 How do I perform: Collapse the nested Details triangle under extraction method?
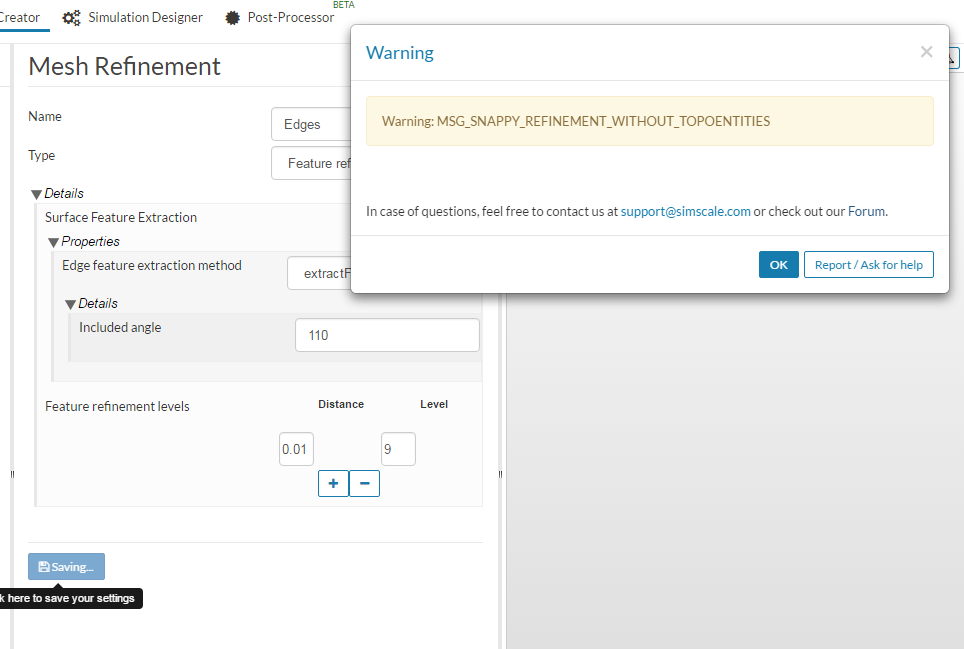71,304
